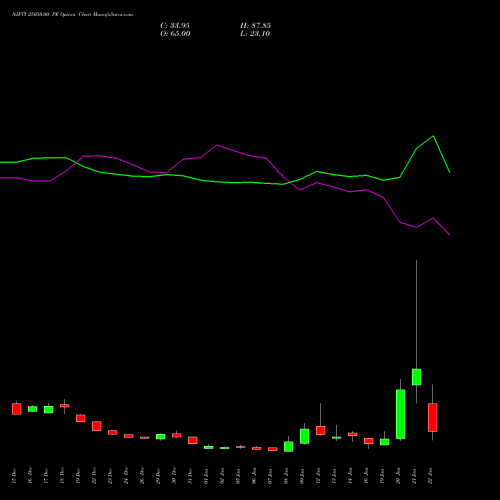Select the 09 Jan date label
Viewport: 500px width, 500px height.
coord(302,476)
